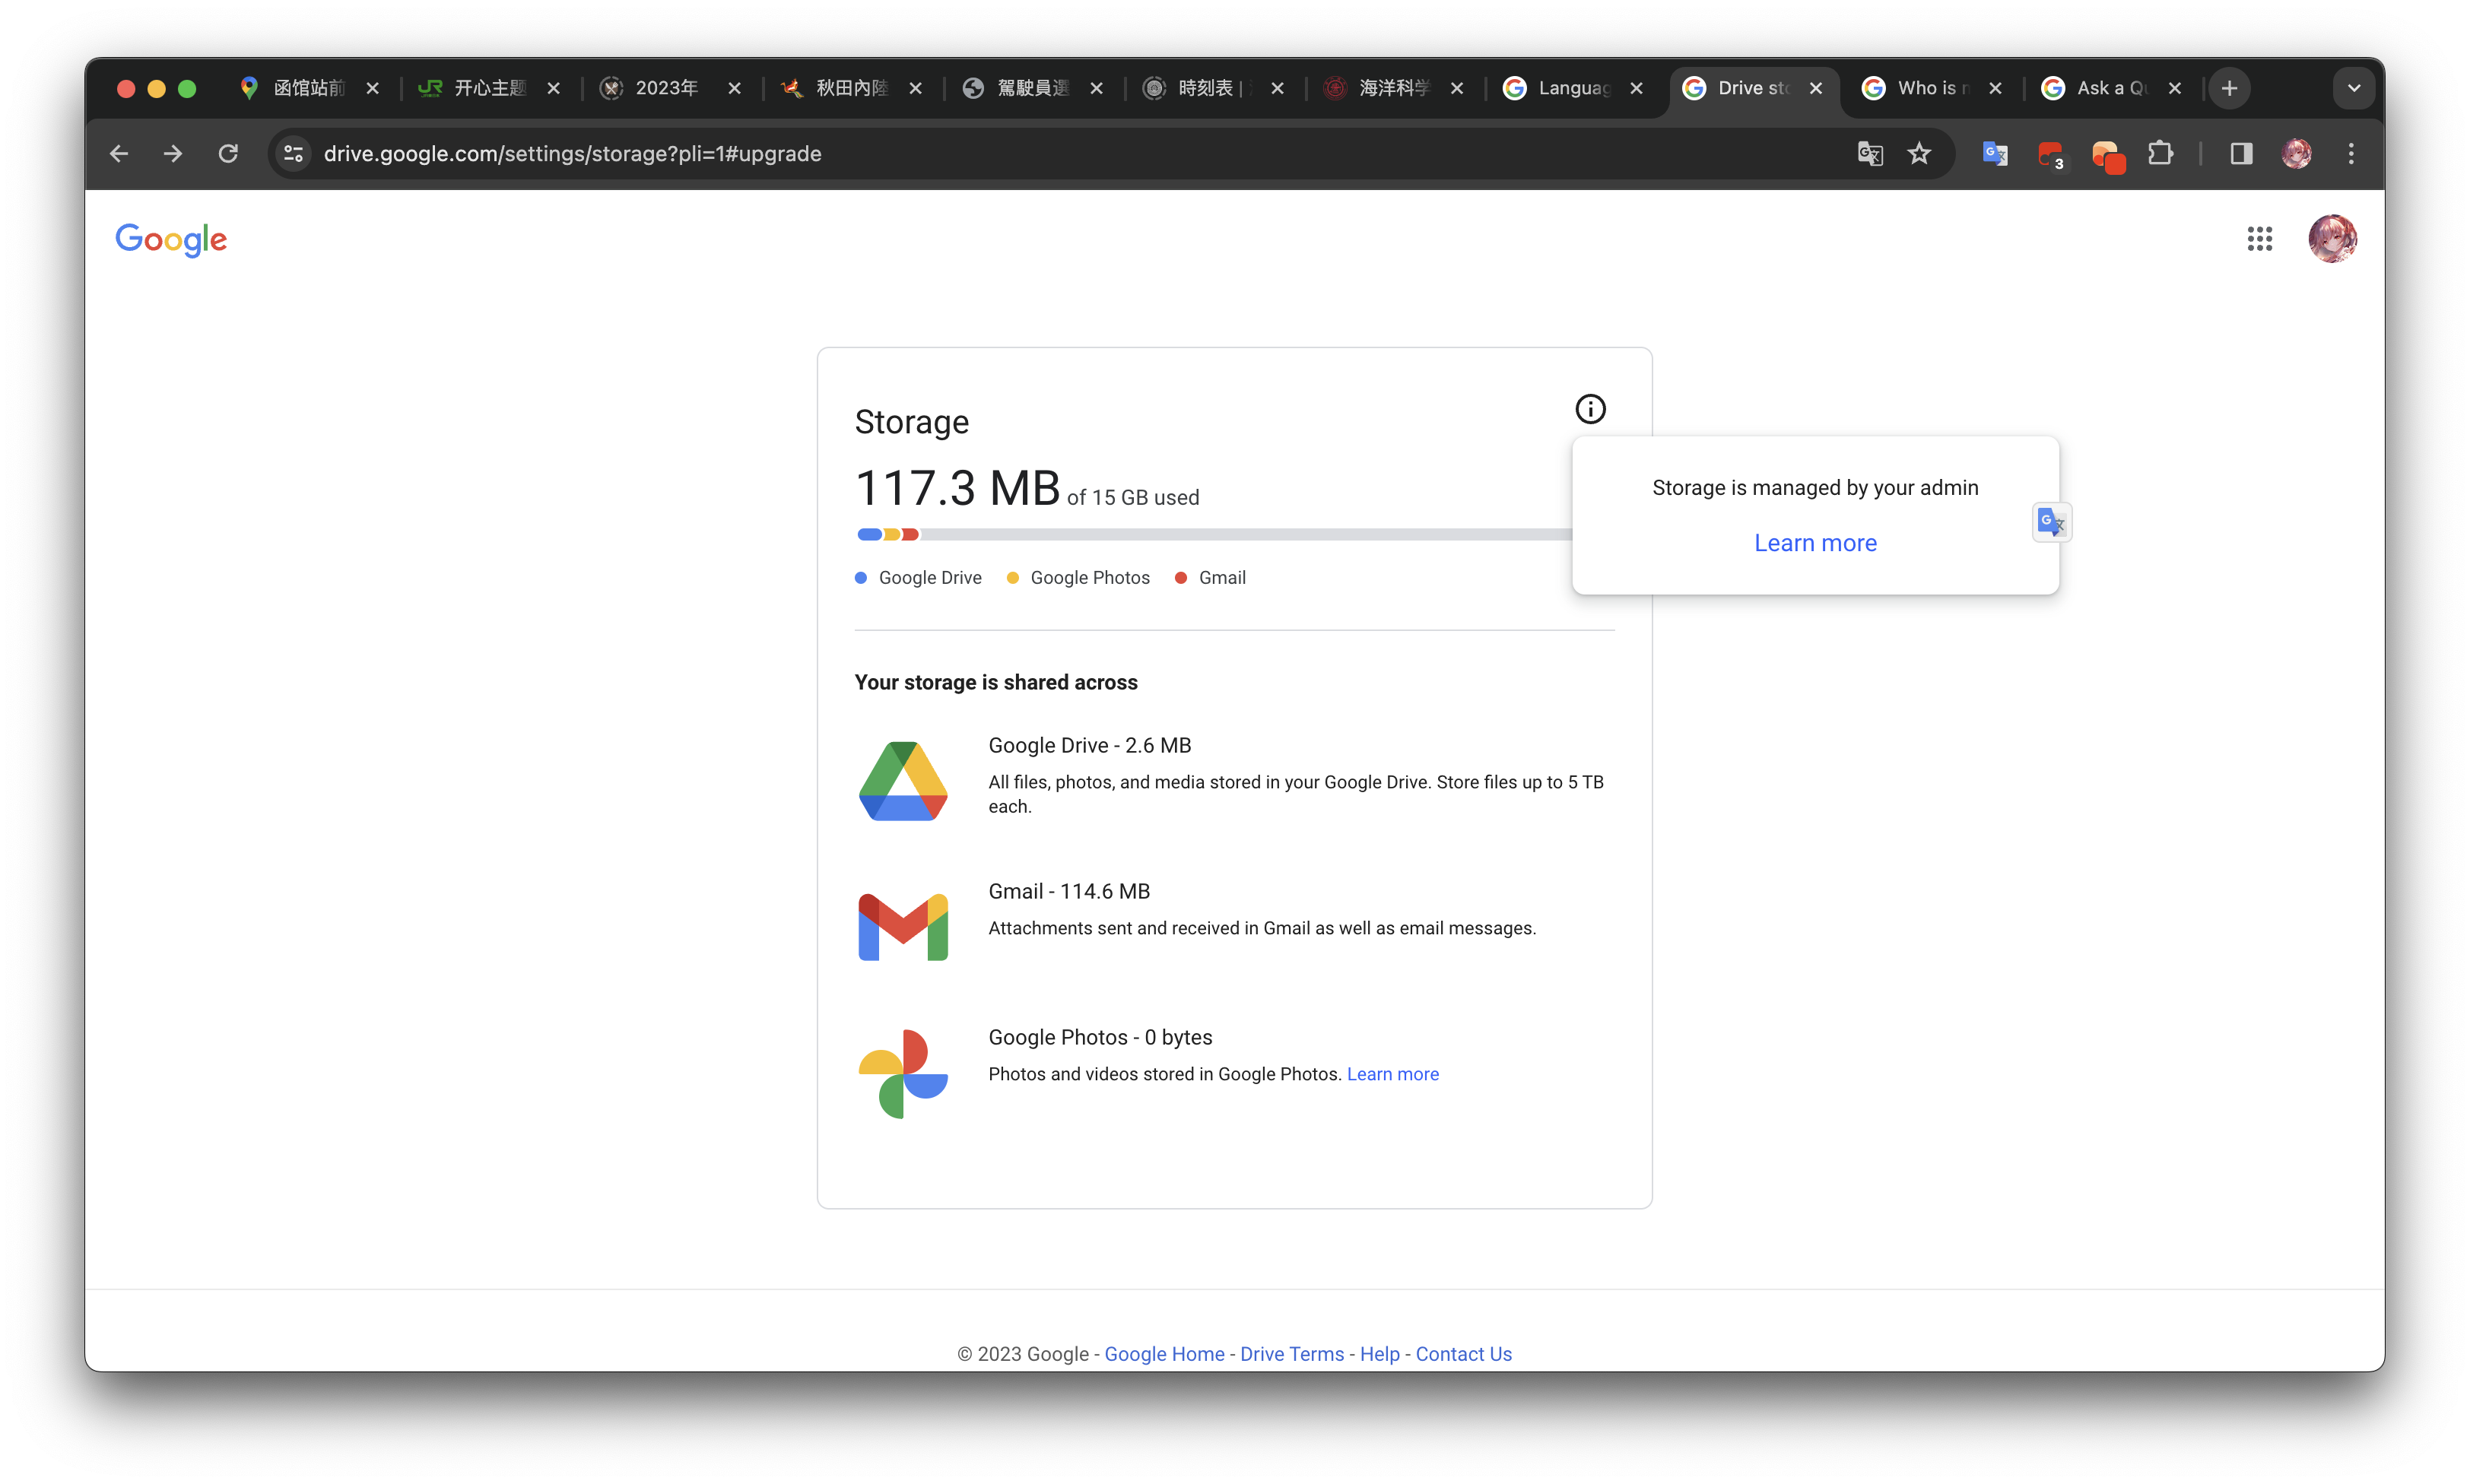2470x1484 pixels.
Task: Open the Chrome extensions puzzle icon
Action: click(2160, 154)
